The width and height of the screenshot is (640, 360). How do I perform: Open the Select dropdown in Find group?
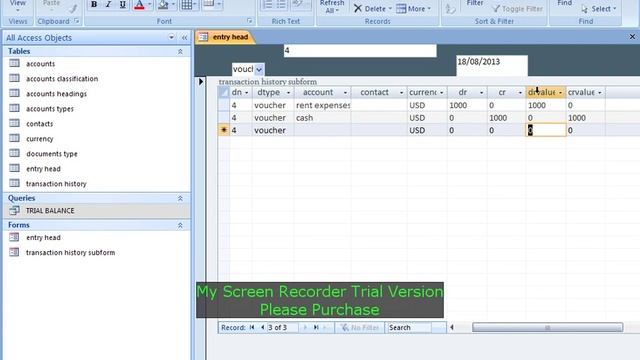pyautogui.click(x=599, y=9)
